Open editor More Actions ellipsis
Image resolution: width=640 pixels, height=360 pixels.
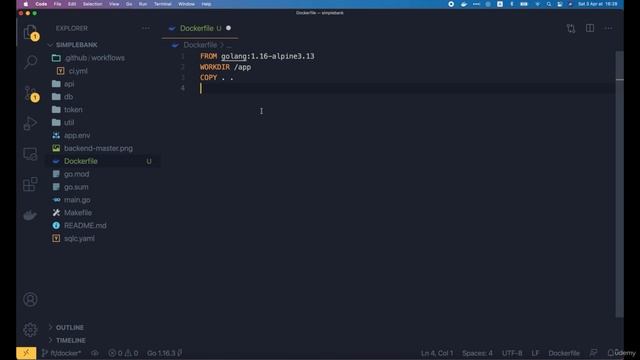[609, 28]
